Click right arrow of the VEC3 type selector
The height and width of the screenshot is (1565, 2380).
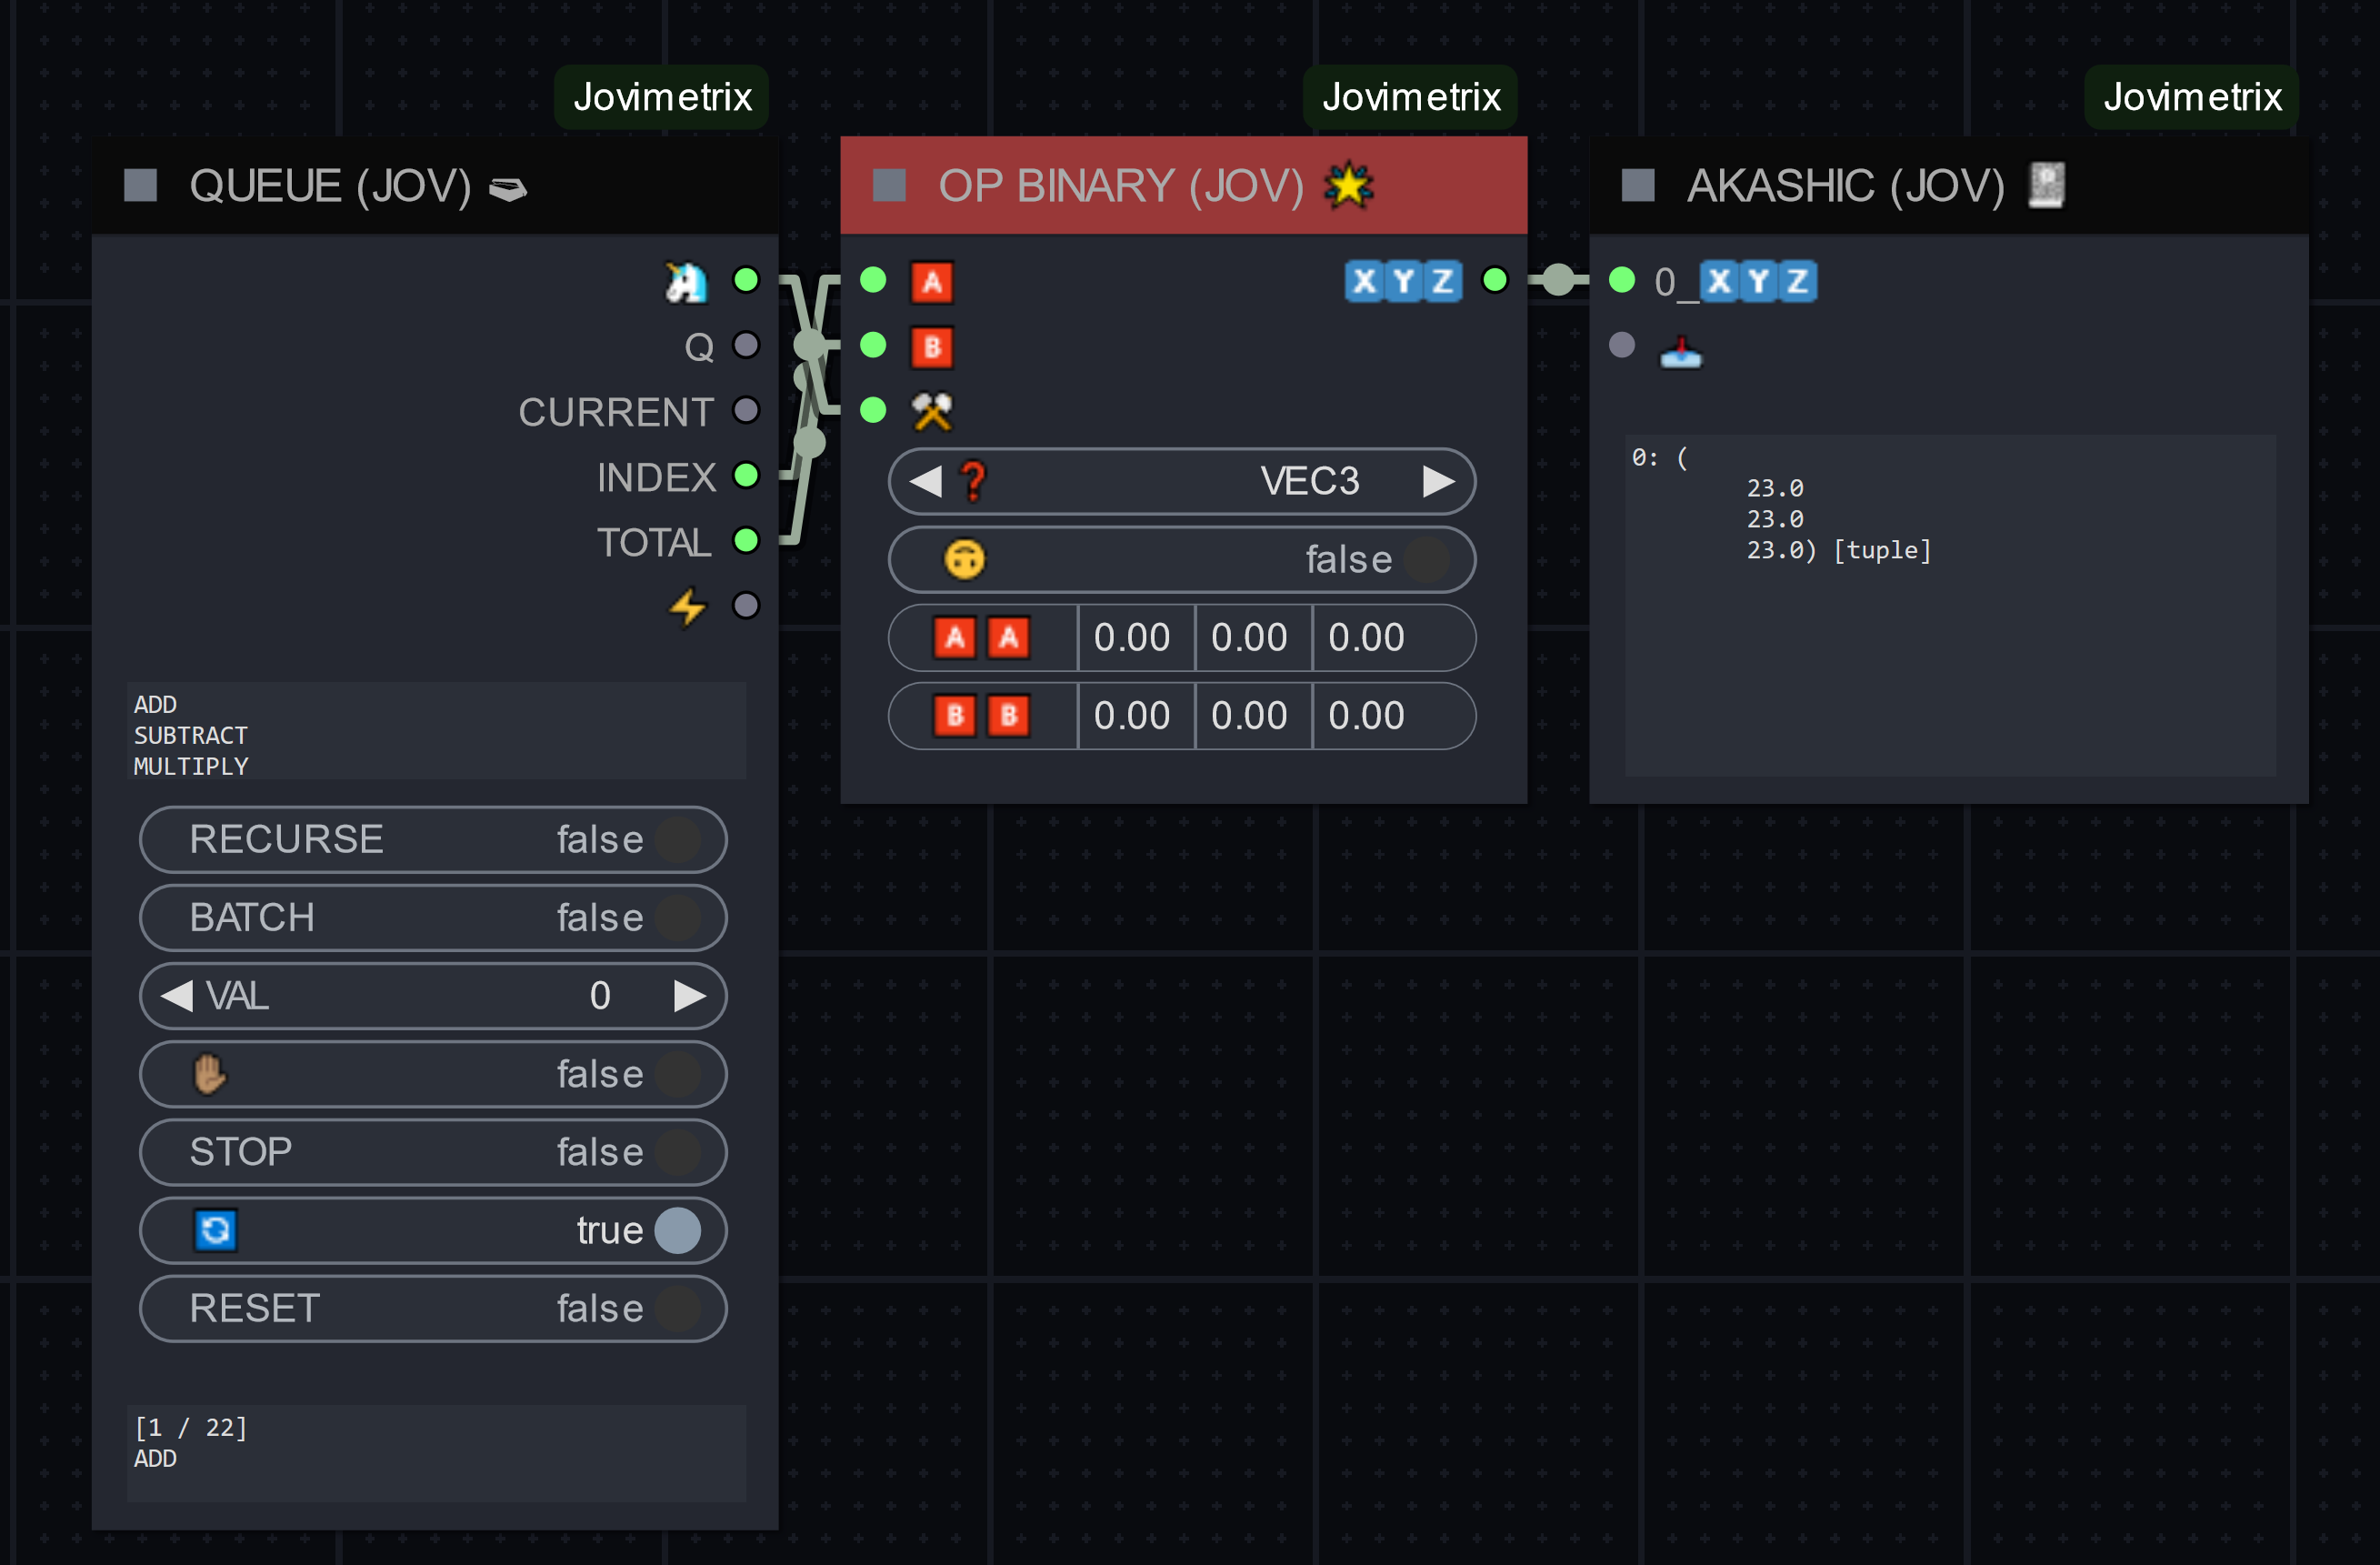point(1438,482)
